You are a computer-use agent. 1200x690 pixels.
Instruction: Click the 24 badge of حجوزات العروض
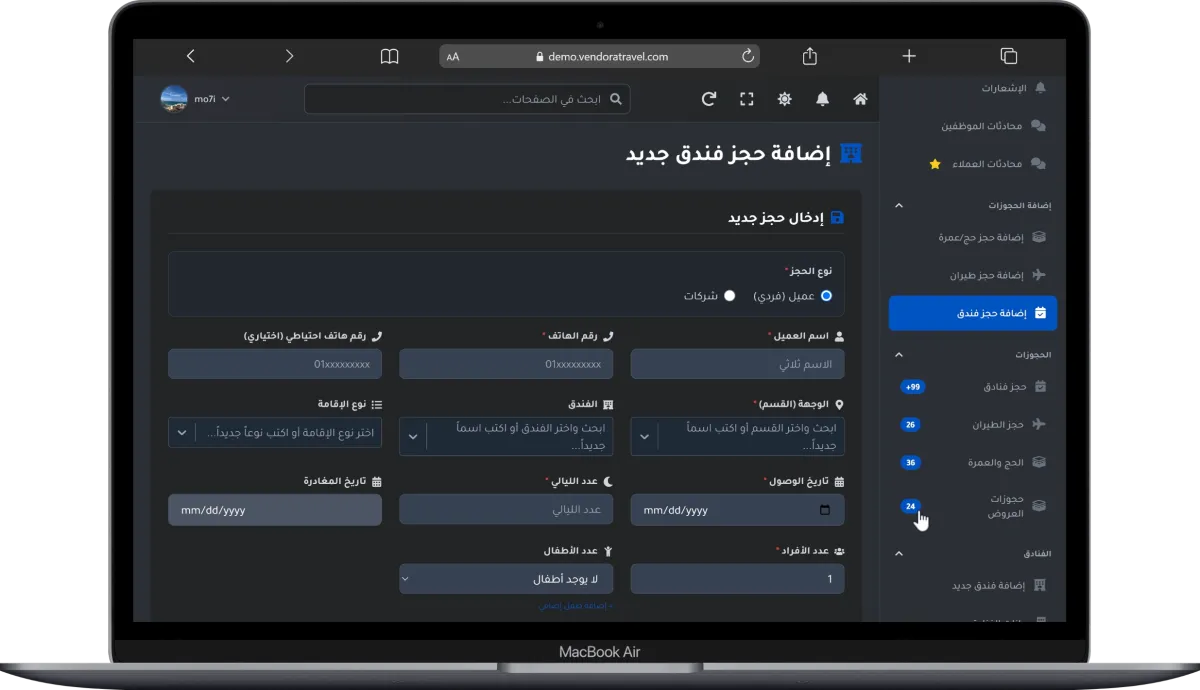[x=910, y=506]
